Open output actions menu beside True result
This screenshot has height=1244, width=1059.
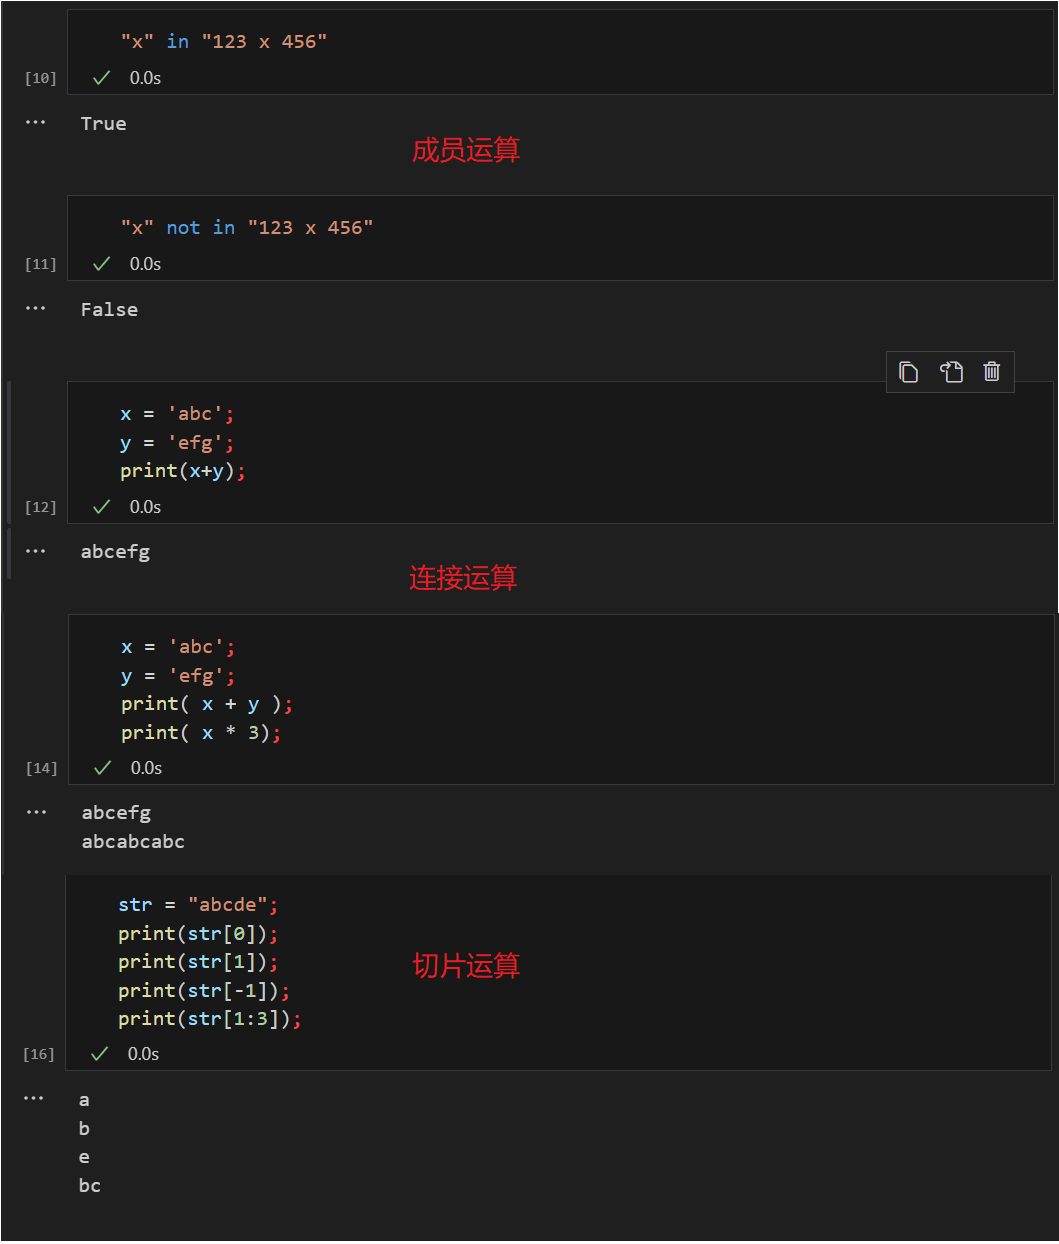point(36,123)
